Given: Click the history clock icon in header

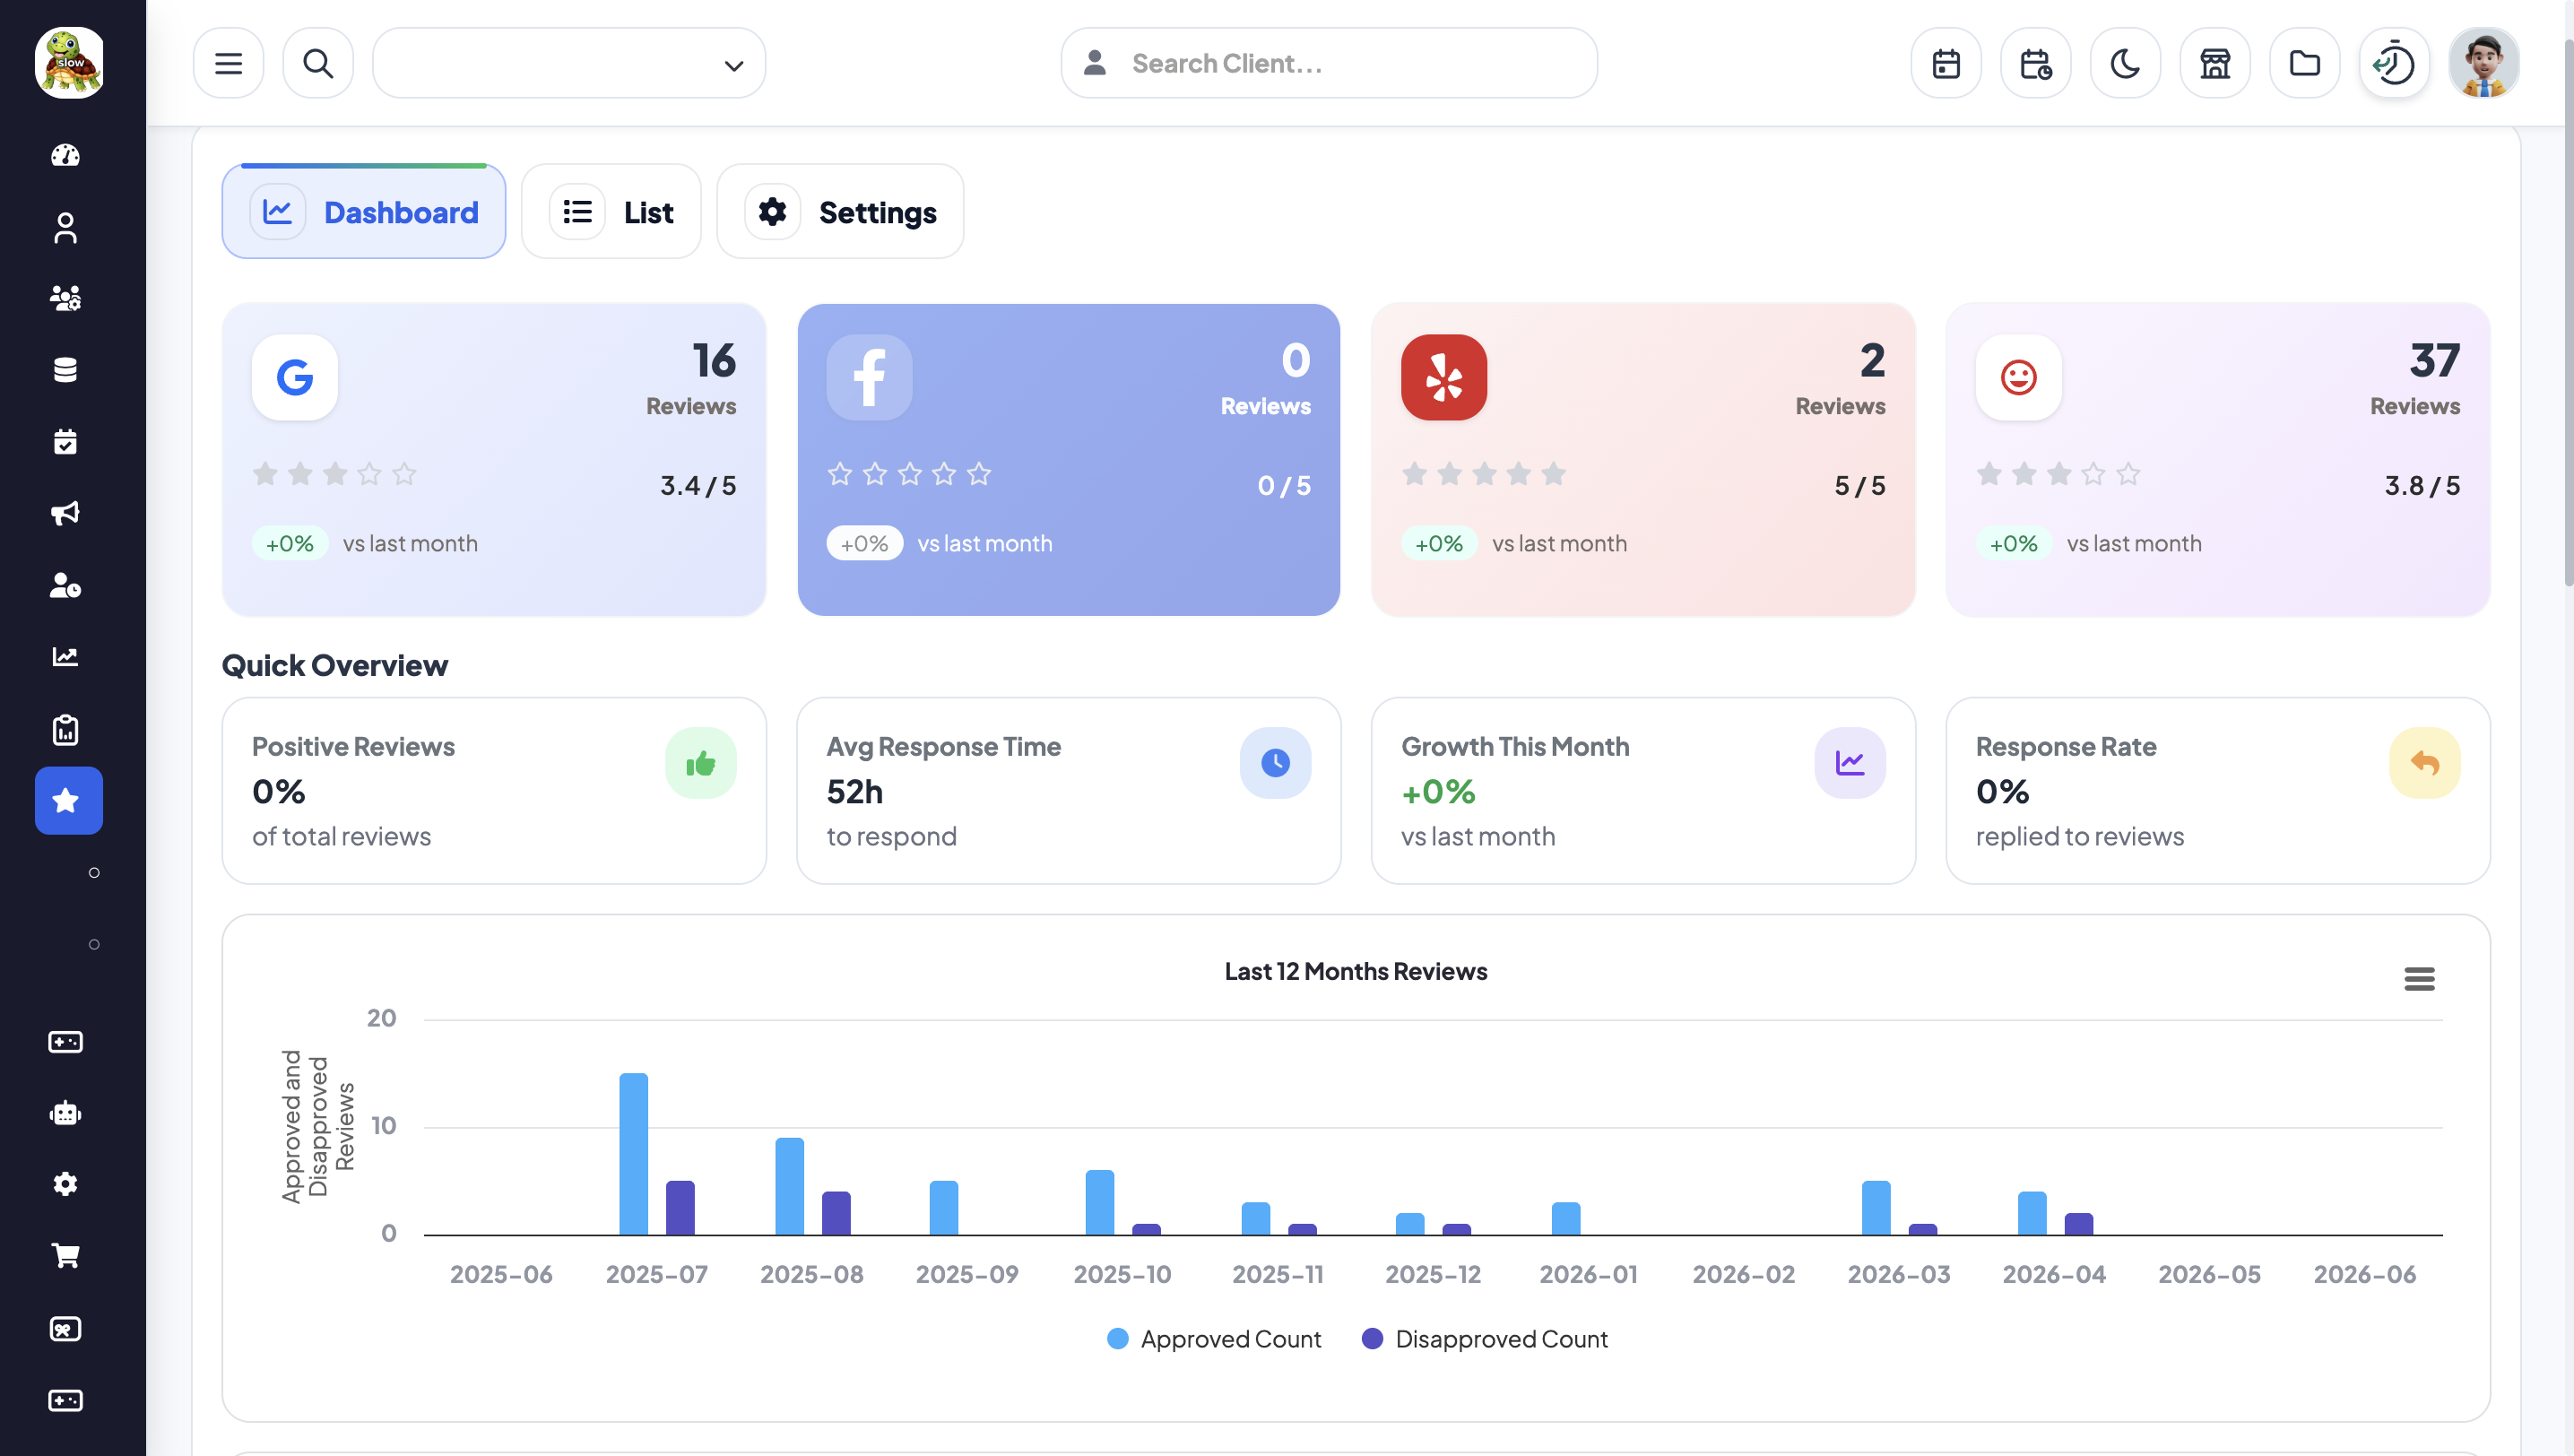Looking at the screenshot, I should [2394, 63].
